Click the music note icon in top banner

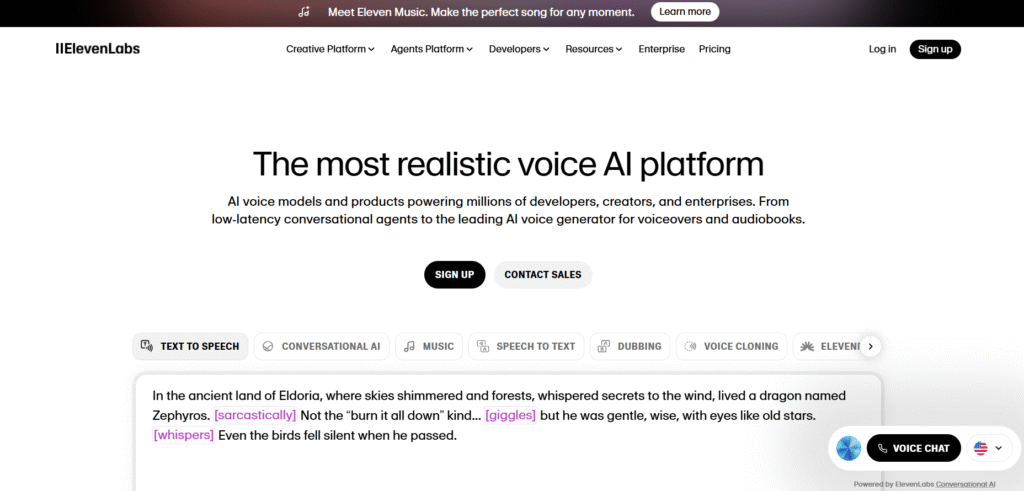(x=304, y=12)
